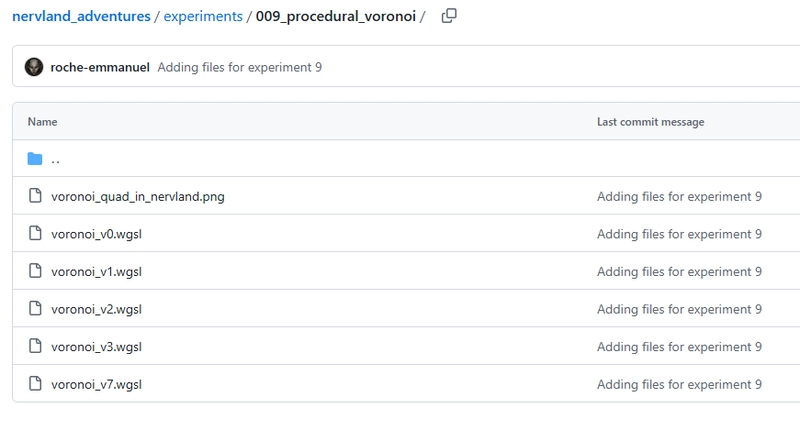Navigate up via the '..' link

pyautogui.click(x=56, y=159)
